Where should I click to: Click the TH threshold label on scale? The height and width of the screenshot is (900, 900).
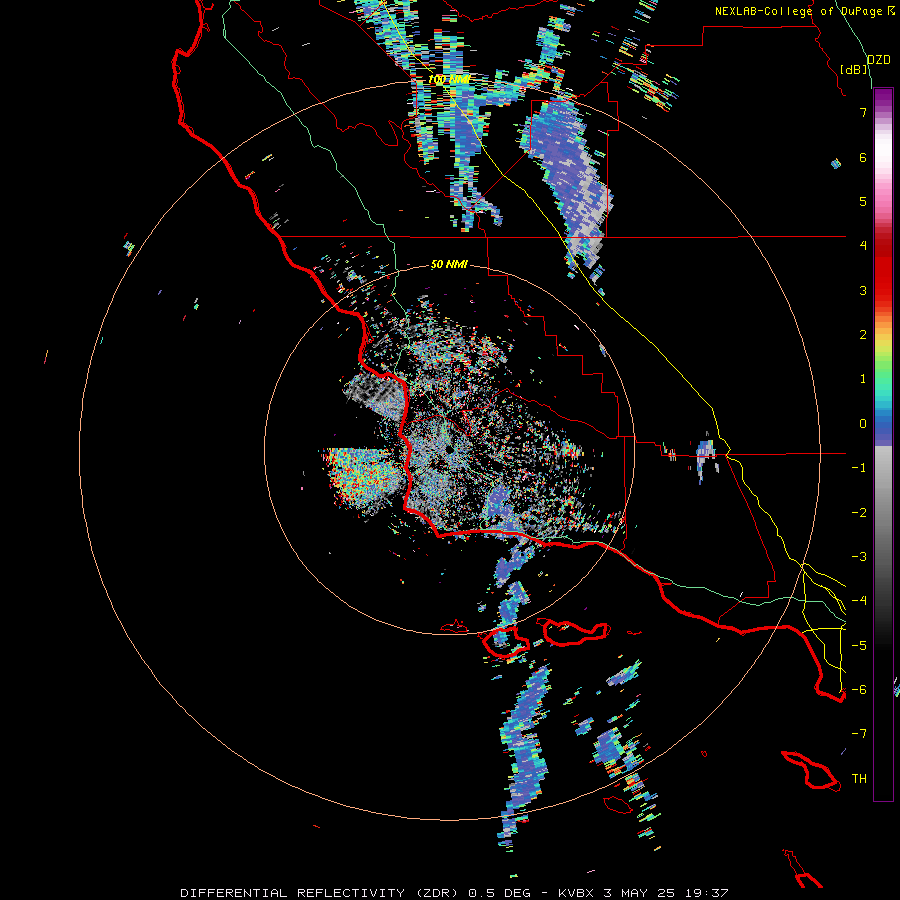(x=859, y=779)
